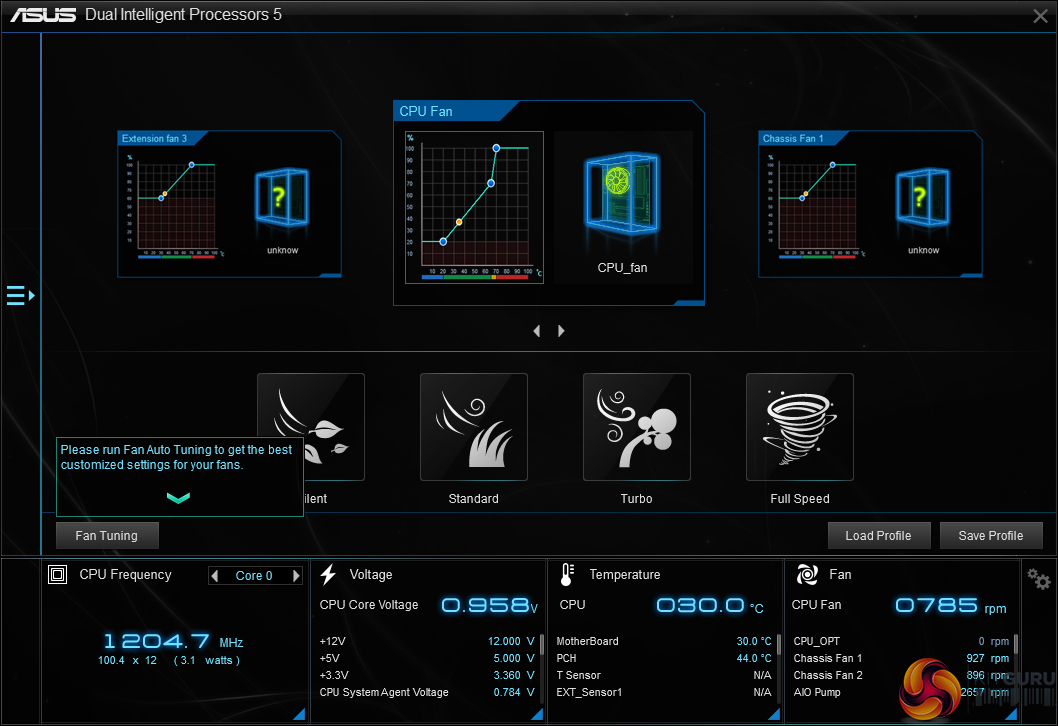Click the Temperature thermometer icon
Image resolution: width=1058 pixels, height=726 pixels.
coord(567,575)
